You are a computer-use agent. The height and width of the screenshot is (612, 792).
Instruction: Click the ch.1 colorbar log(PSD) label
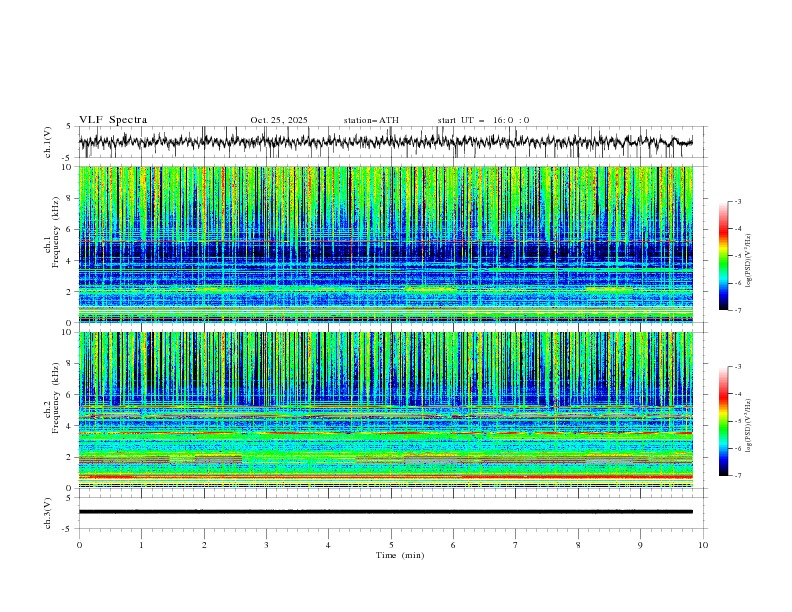(x=749, y=261)
